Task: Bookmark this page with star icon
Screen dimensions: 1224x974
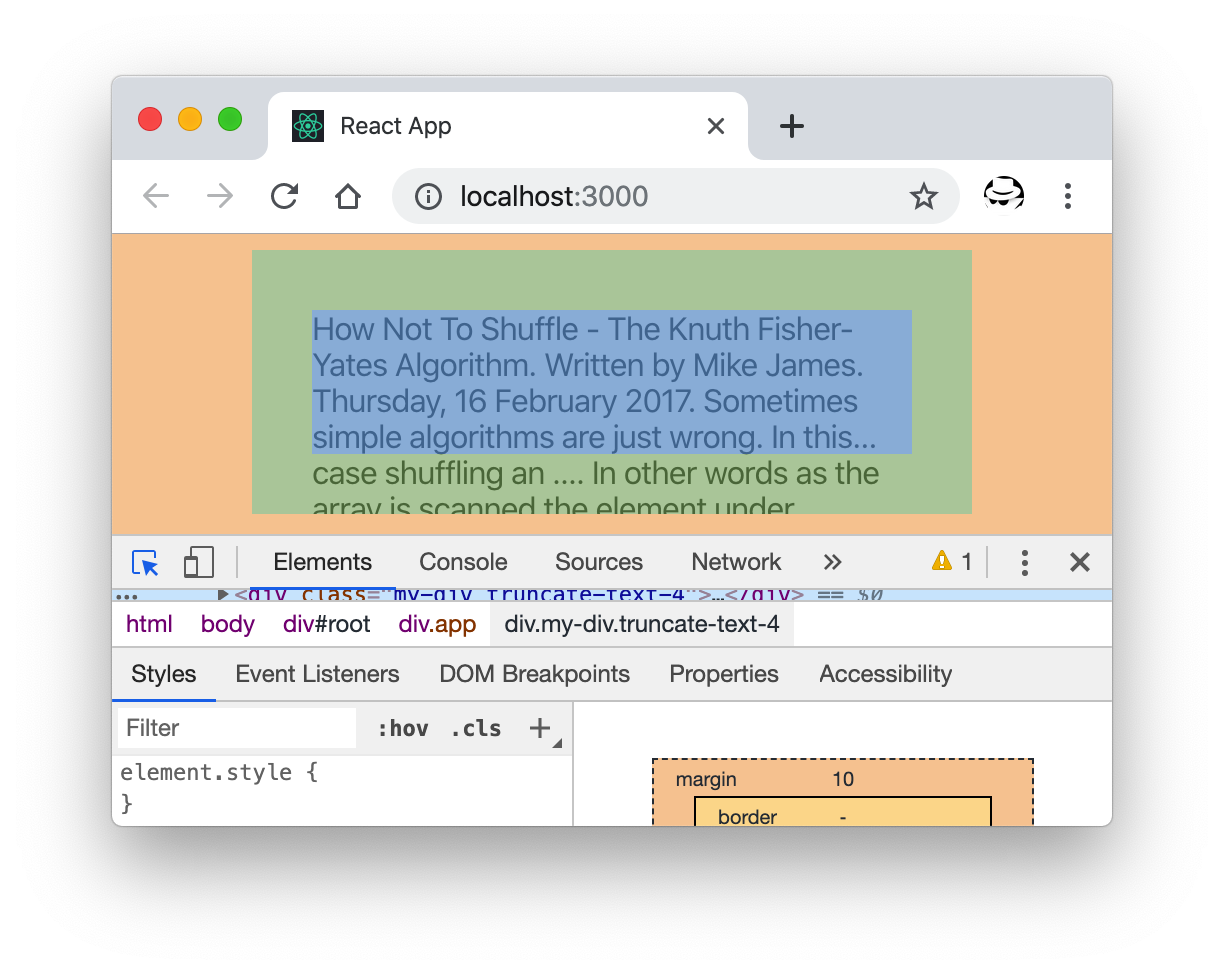Action: [x=923, y=196]
